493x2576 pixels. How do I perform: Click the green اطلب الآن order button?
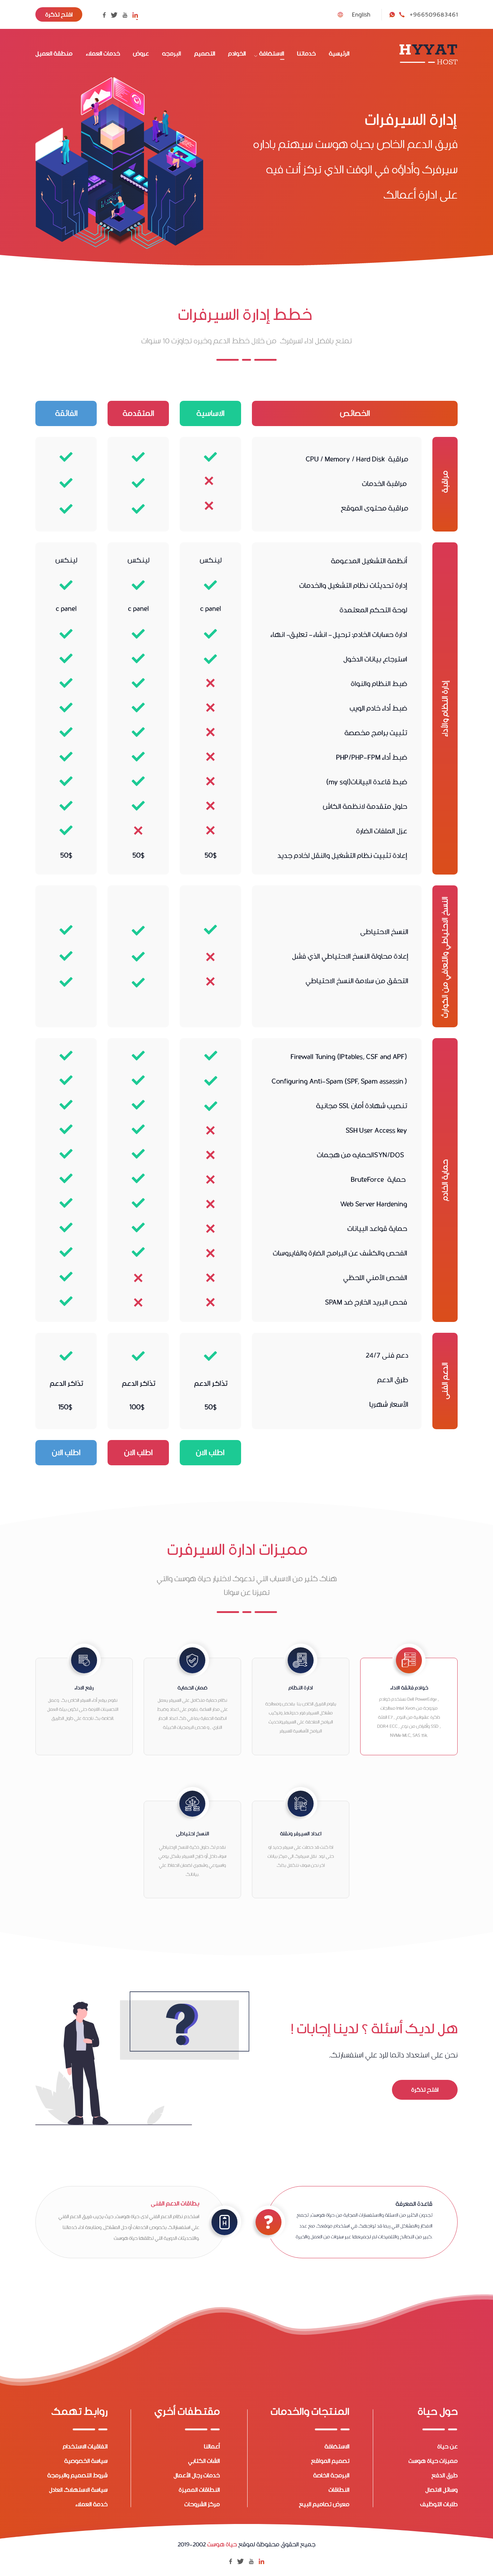(x=210, y=1452)
